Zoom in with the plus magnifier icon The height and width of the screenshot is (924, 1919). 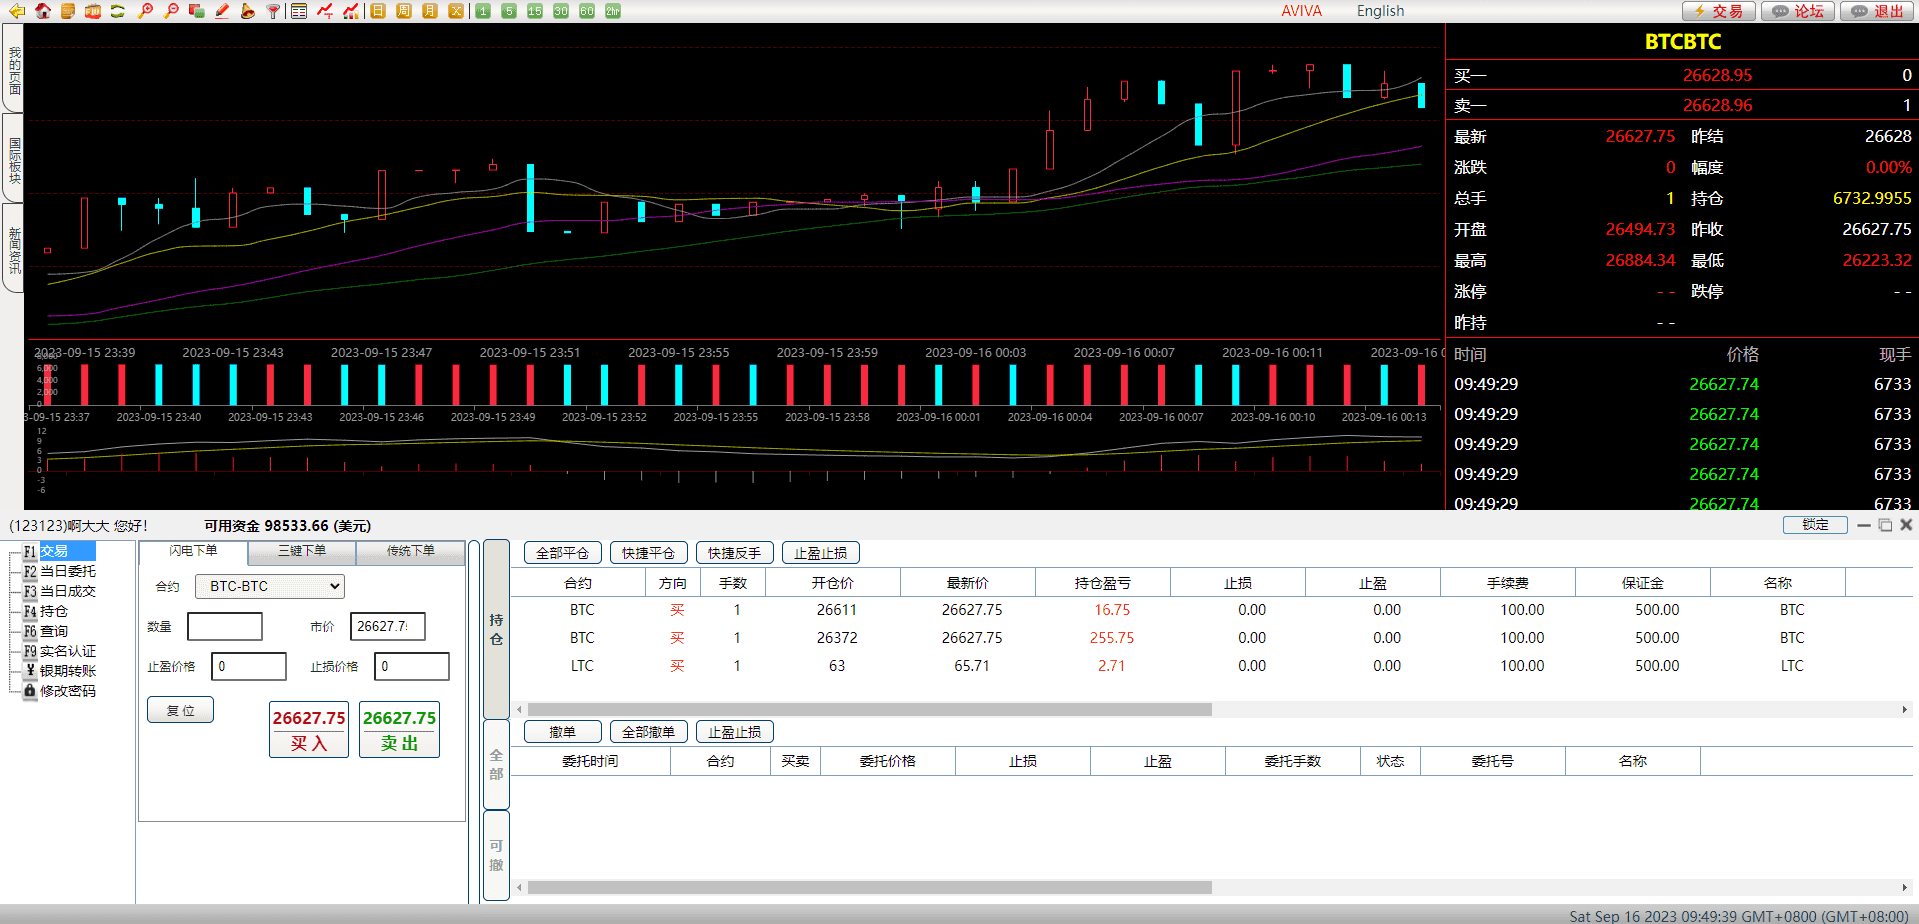(x=146, y=11)
